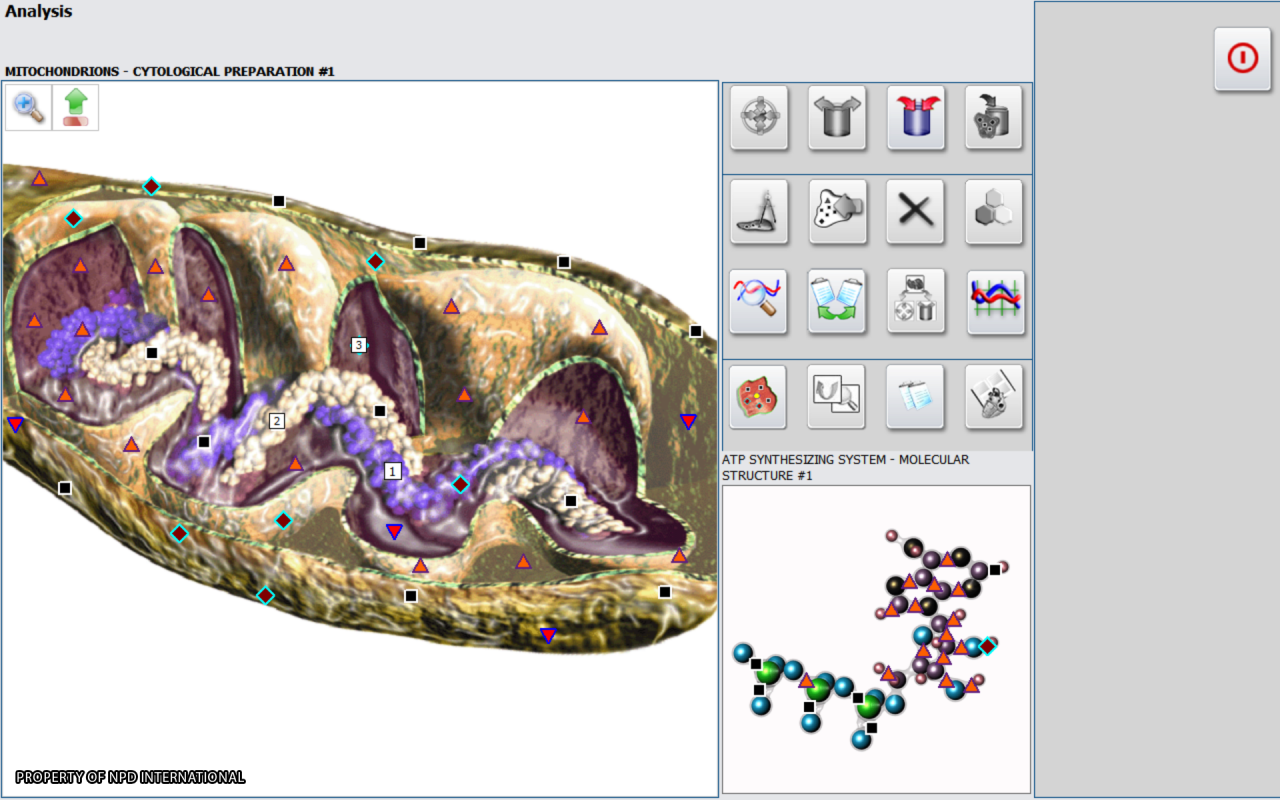
Task: Click the two stacked documents icon
Action: coord(915,397)
